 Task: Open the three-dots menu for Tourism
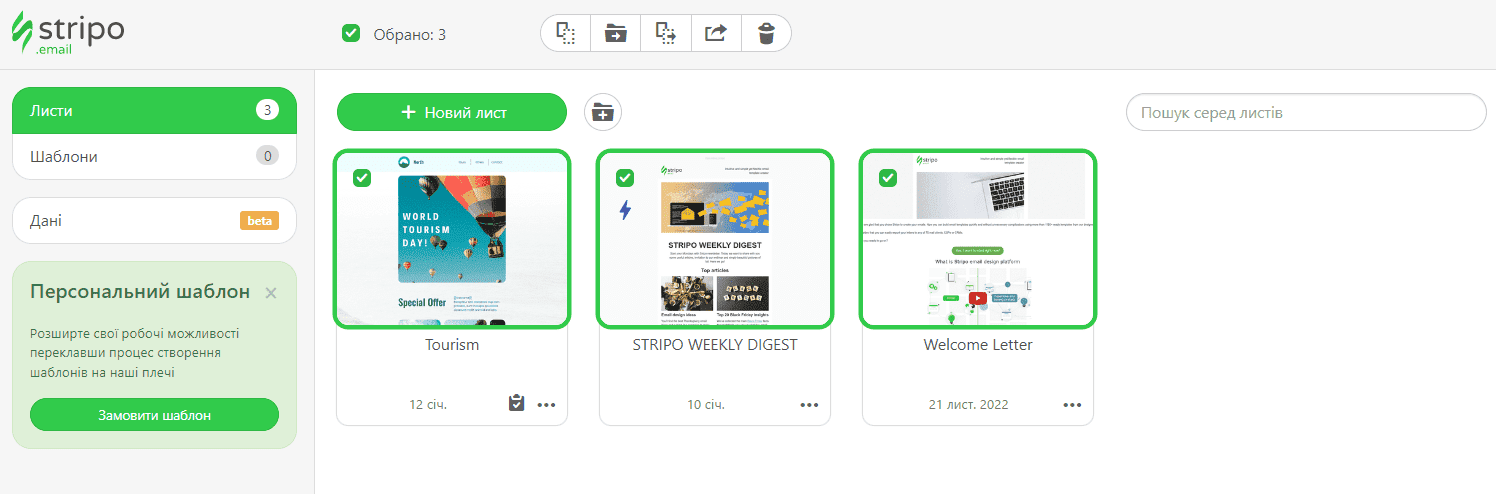coord(546,405)
